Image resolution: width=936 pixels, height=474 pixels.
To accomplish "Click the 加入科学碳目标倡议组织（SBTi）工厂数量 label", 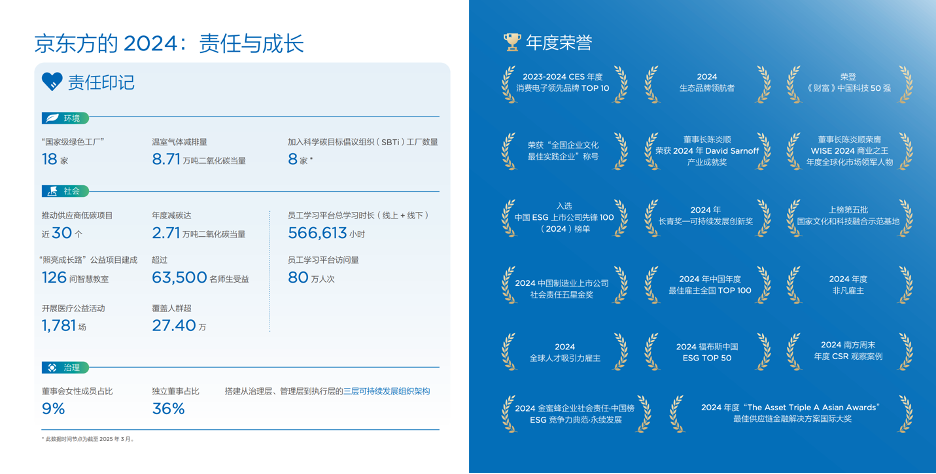I will [363, 142].
